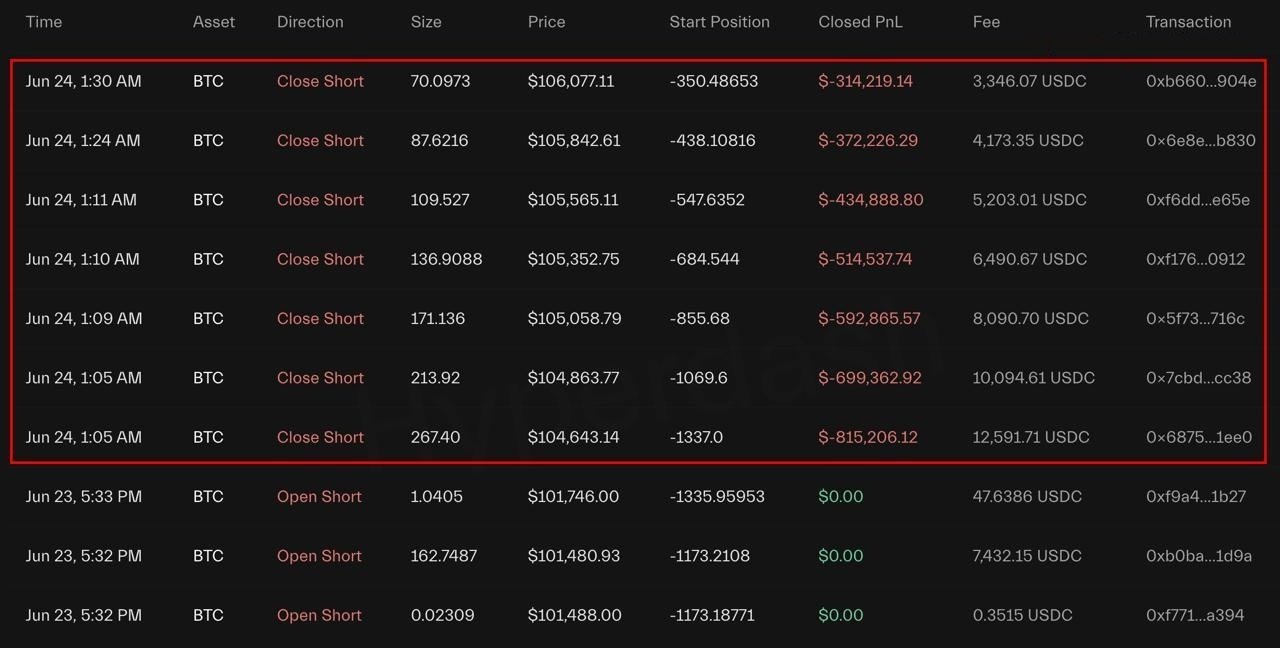Click the Size column header
Viewport: 1280px width, 648px height.
pos(426,22)
